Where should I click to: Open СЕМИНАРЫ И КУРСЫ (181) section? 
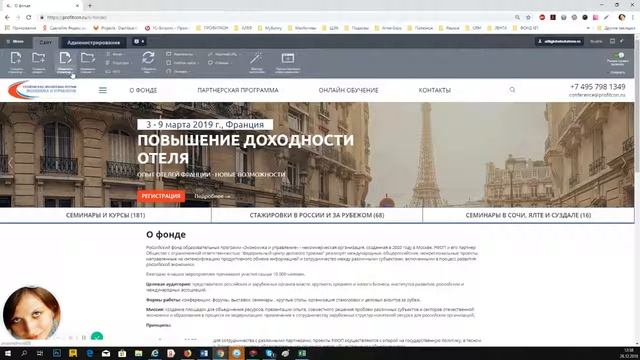[x=105, y=215]
